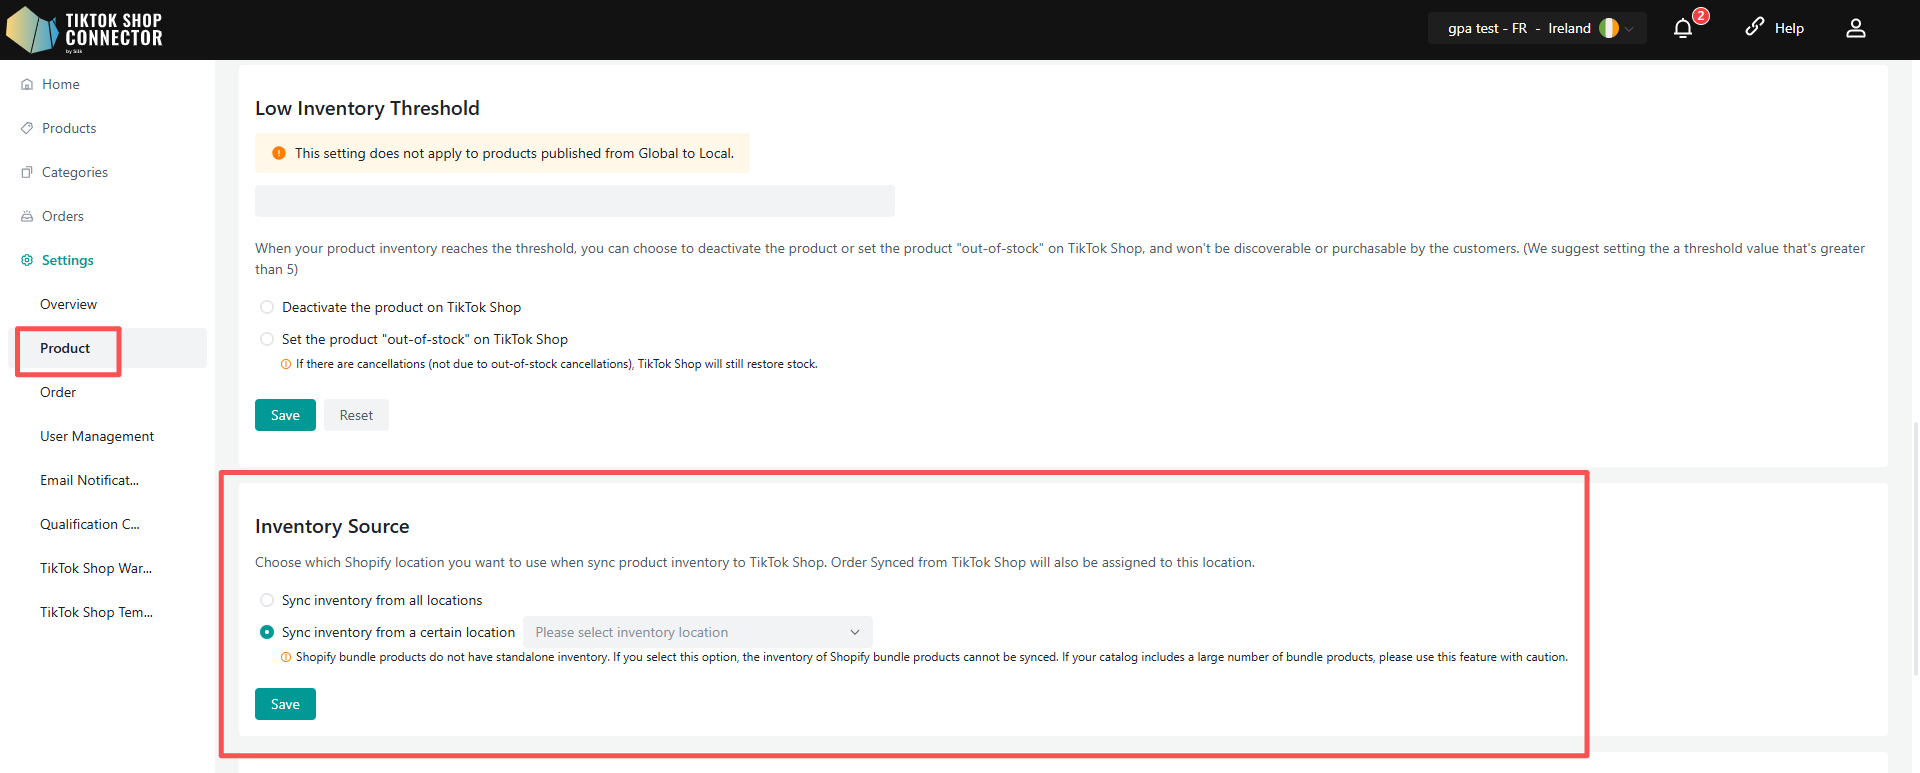Open Products in the sidebar

69,129
